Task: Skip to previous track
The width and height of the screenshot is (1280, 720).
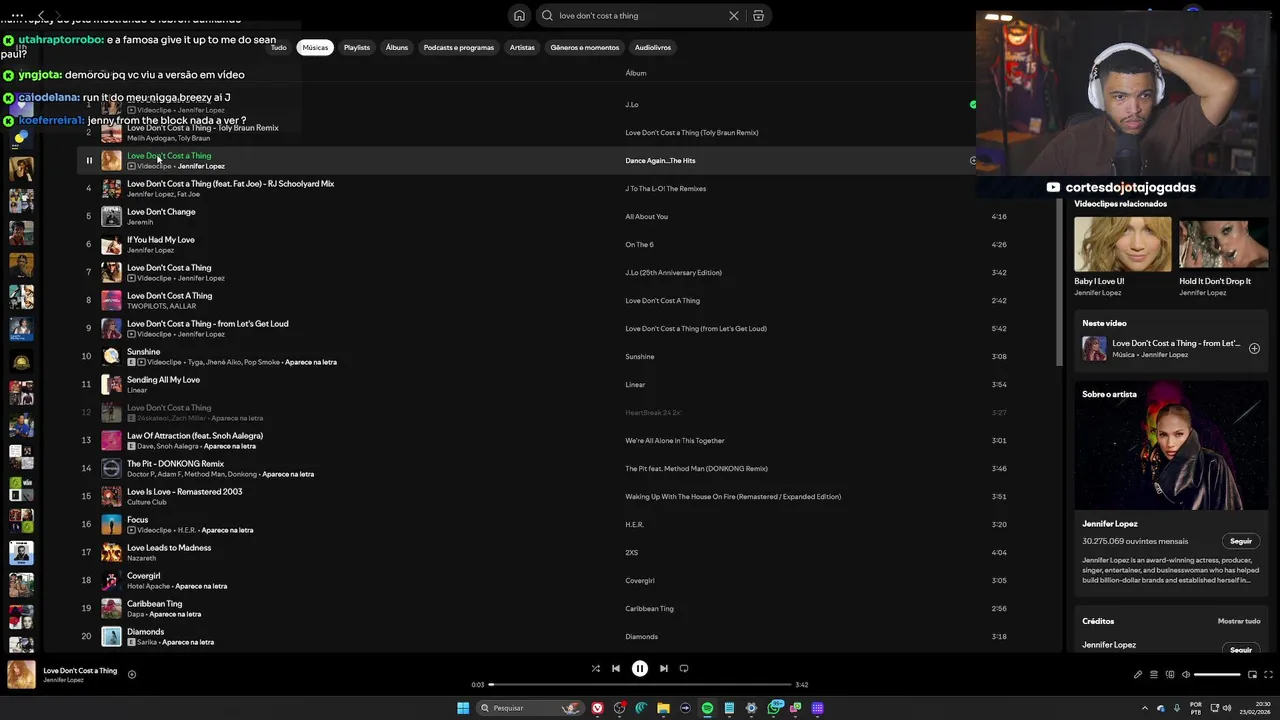Action: click(x=616, y=668)
